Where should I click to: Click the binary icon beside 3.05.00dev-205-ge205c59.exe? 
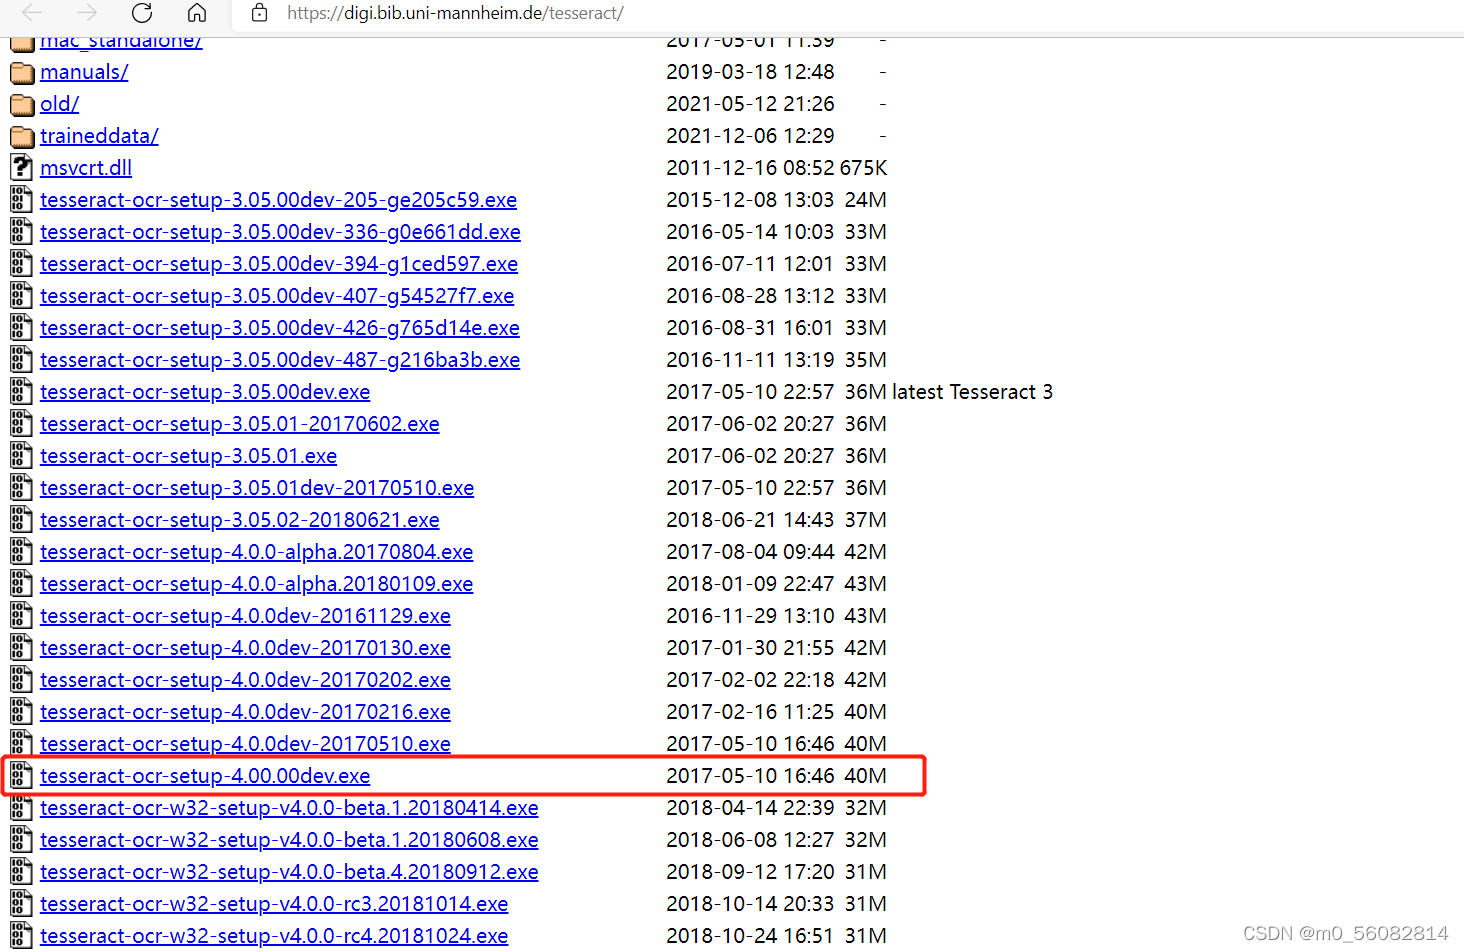click(x=22, y=200)
